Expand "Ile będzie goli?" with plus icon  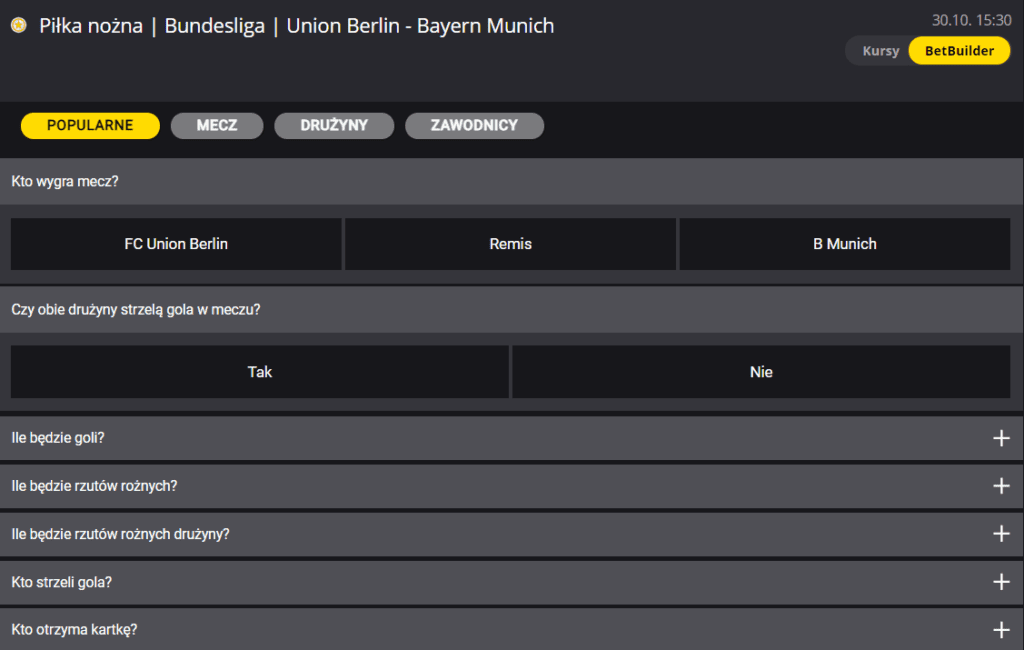[x=1001, y=438]
